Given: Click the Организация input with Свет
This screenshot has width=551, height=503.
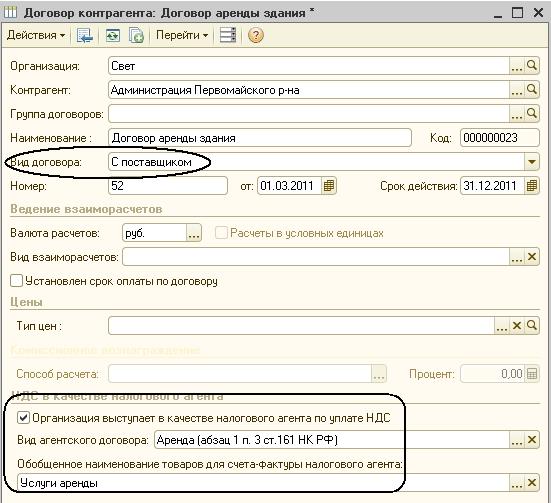Looking at the screenshot, I should [x=309, y=66].
